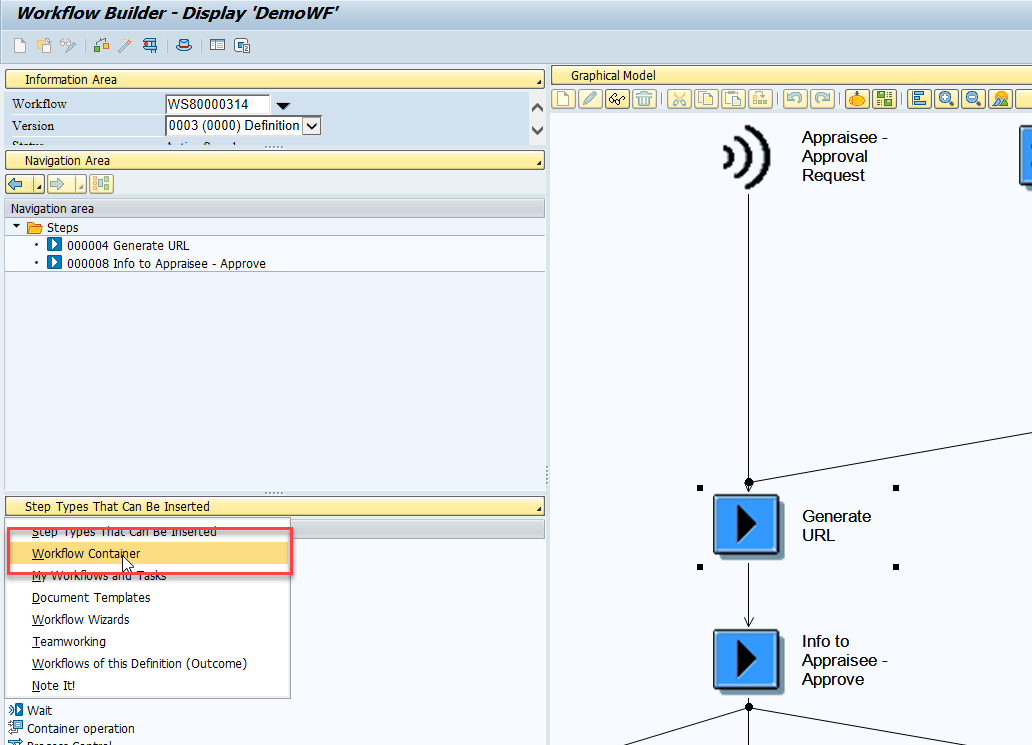
Task: Click the clamp test workflow icon
Action: point(150,45)
